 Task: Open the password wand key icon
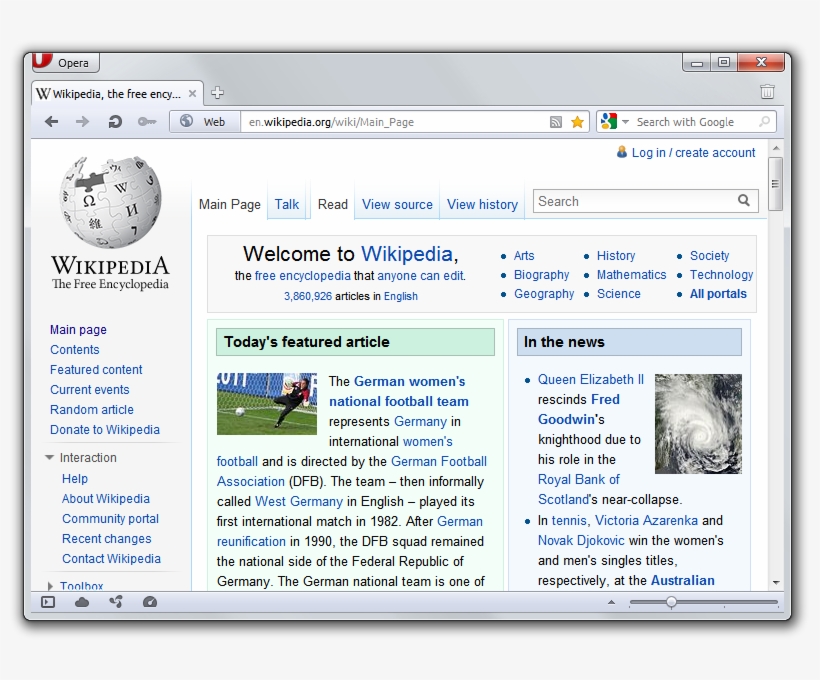(x=147, y=122)
